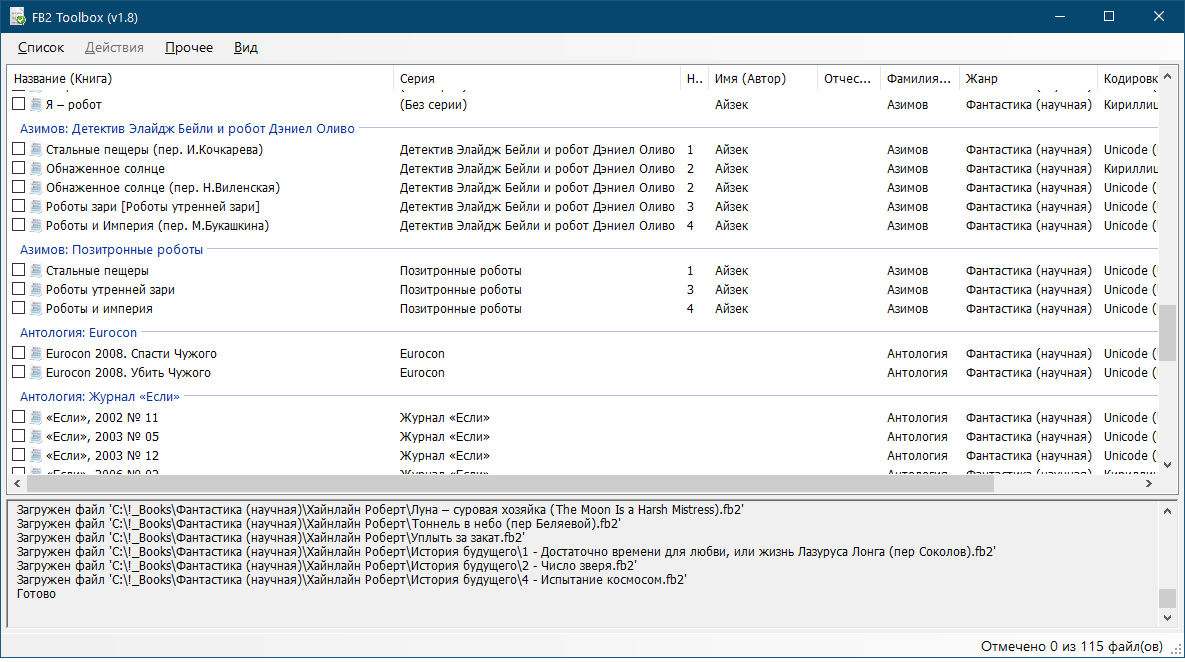The height and width of the screenshot is (662, 1185).
Task: Collapse the 'Антология: Eurocon' group header
Action: 78,332
